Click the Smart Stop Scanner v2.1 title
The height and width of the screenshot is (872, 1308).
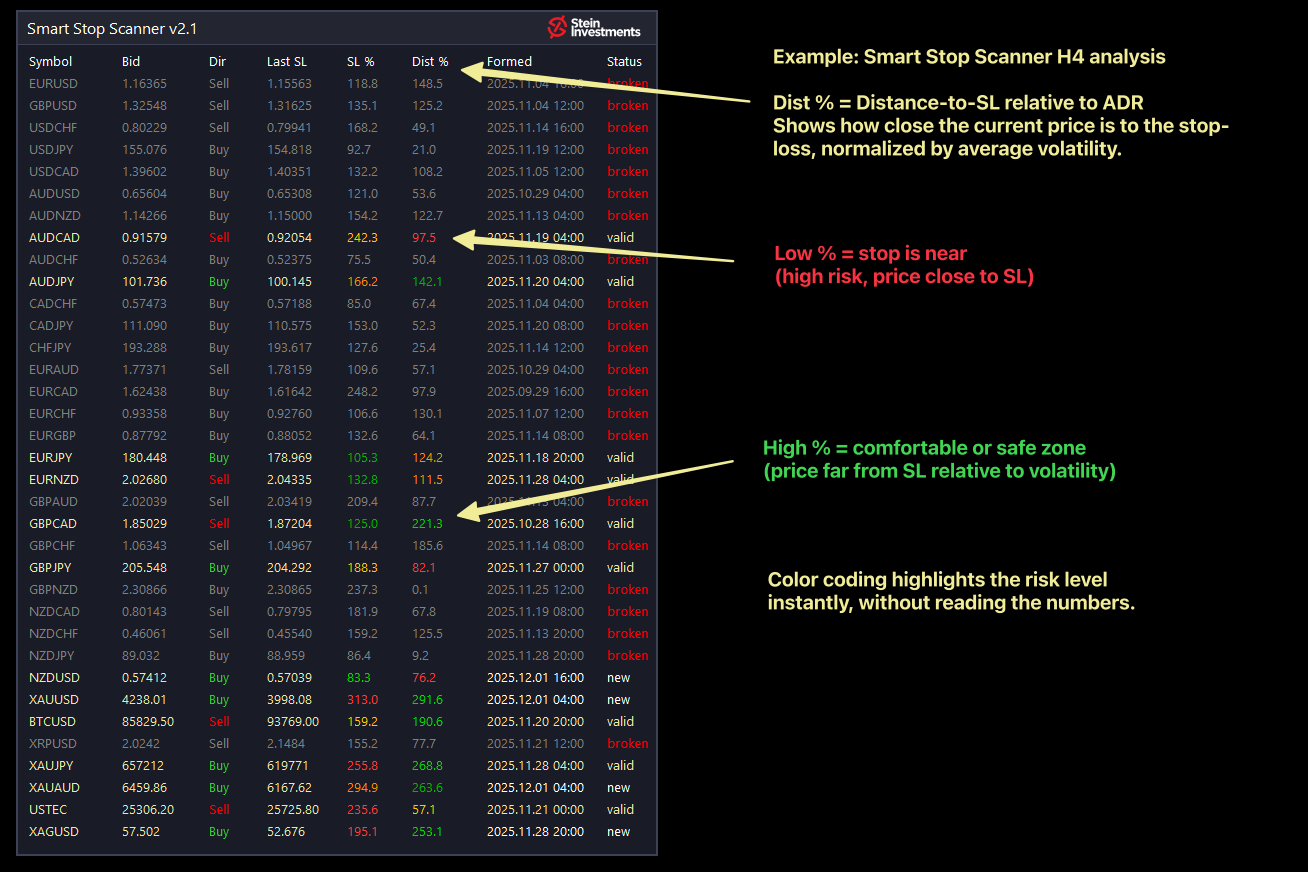point(112,29)
